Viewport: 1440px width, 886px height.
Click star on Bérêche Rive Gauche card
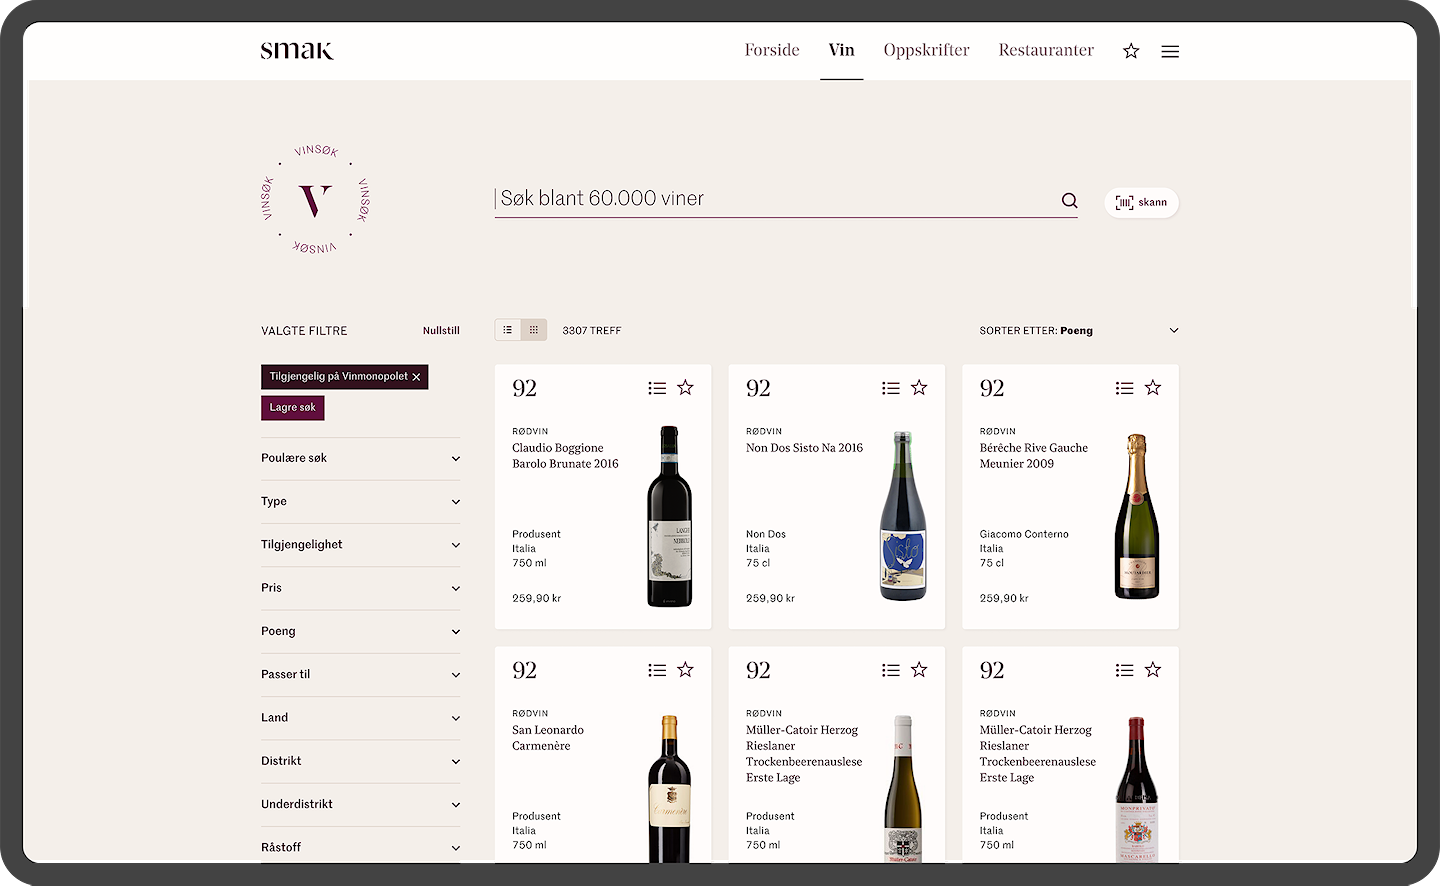click(1153, 388)
